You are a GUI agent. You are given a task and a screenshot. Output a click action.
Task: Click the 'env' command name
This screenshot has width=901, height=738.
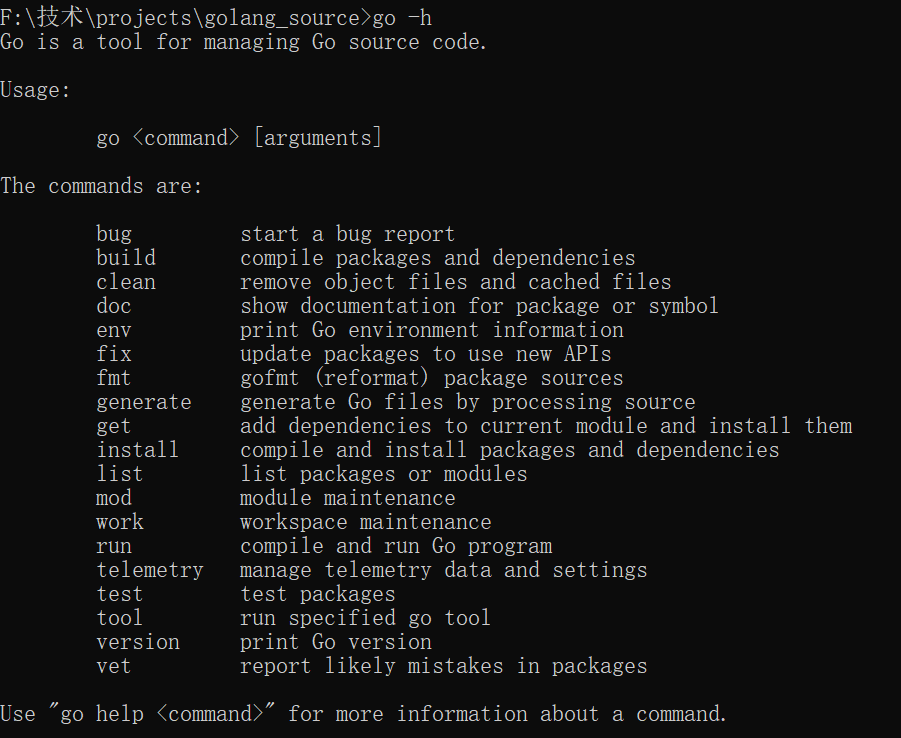click(x=114, y=330)
